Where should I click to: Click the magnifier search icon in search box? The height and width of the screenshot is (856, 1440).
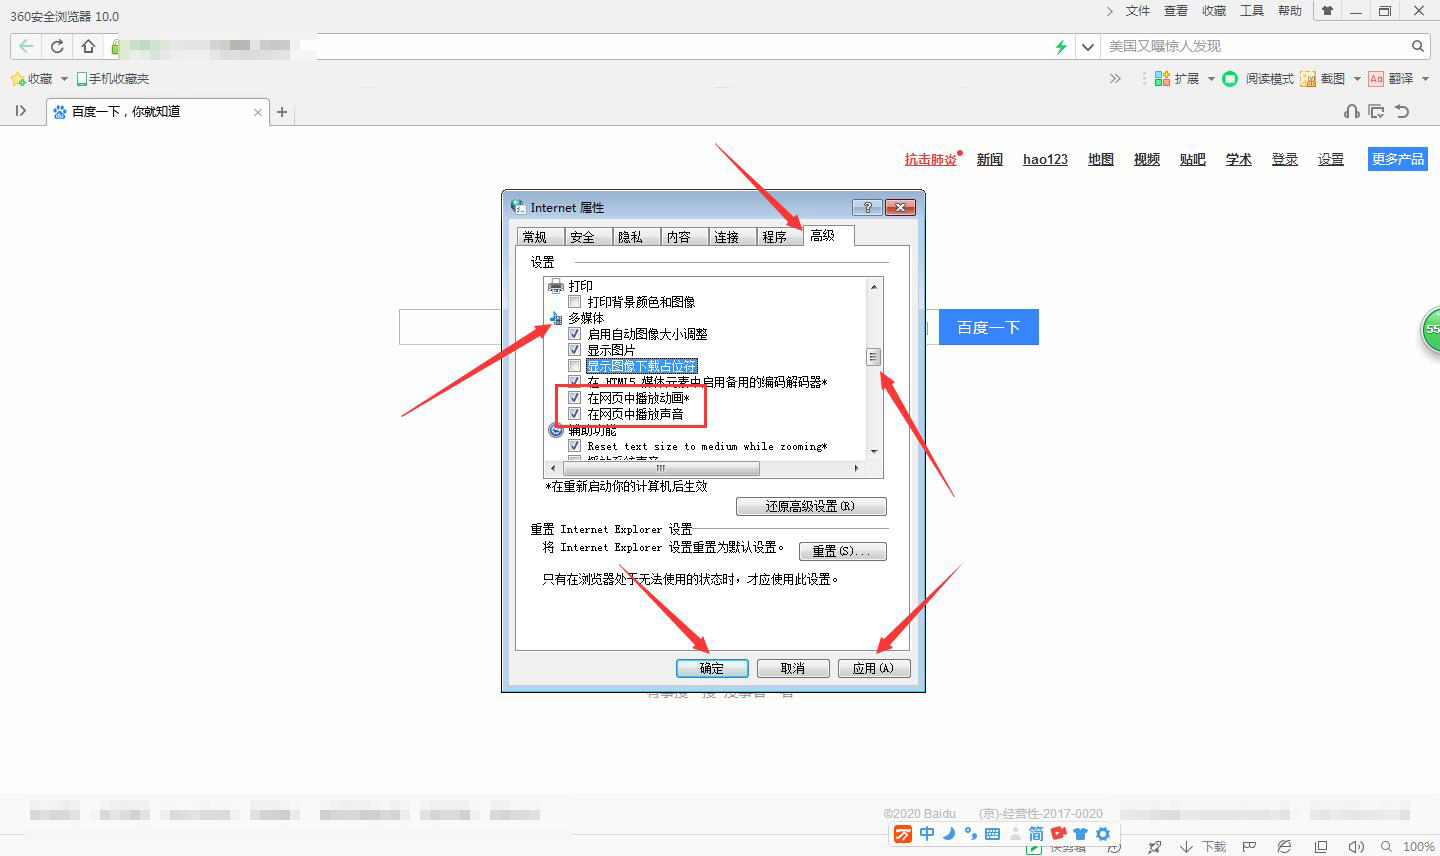[1417, 46]
